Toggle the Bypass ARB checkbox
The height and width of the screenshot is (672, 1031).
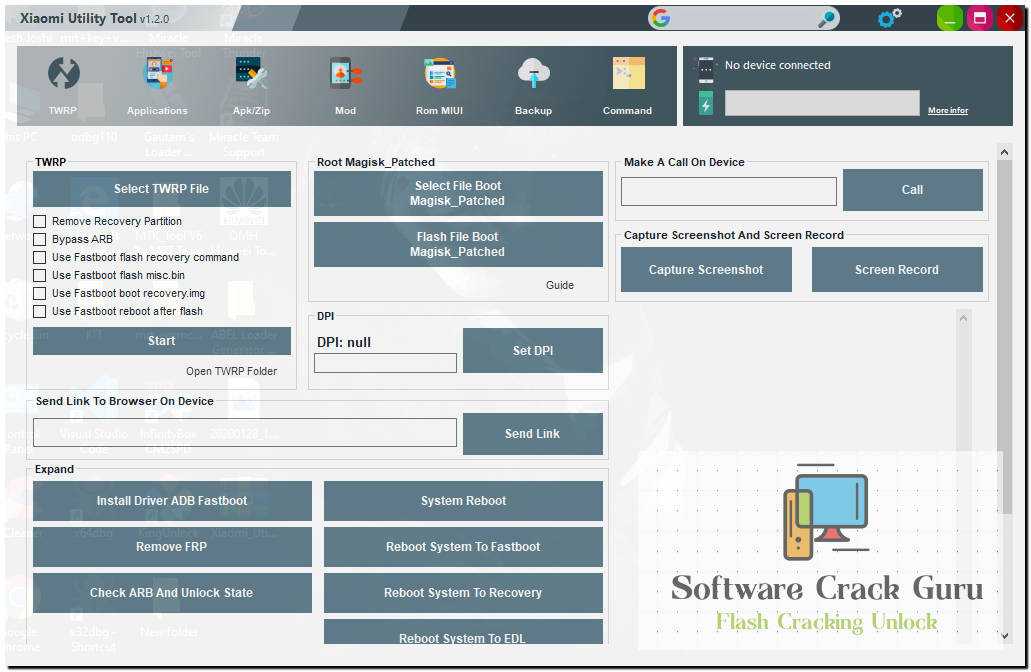point(39,239)
